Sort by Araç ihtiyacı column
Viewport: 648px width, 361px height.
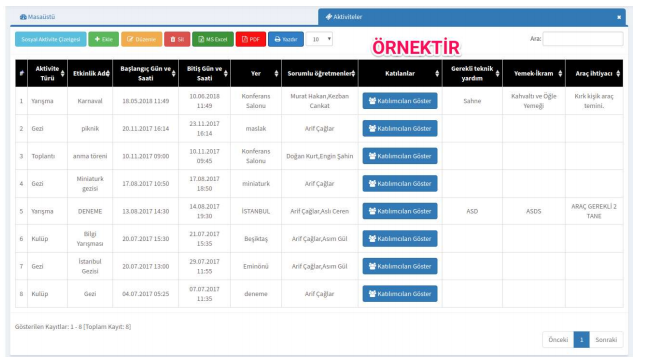point(594,73)
